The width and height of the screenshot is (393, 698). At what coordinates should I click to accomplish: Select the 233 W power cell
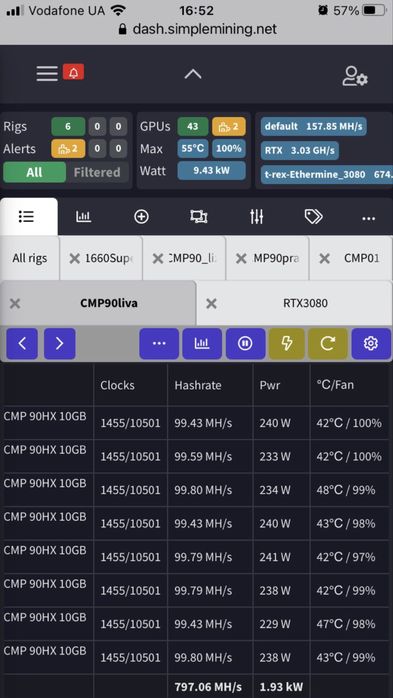tap(275, 457)
